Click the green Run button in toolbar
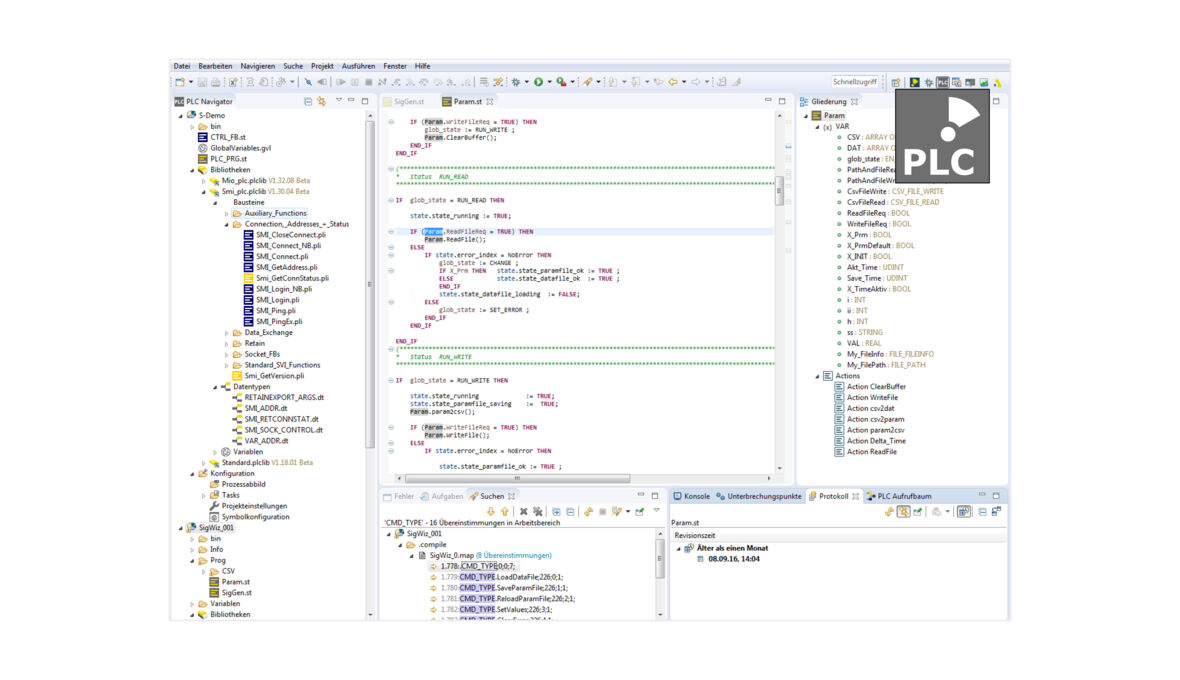The width and height of the screenshot is (1180, 680). tap(538, 82)
